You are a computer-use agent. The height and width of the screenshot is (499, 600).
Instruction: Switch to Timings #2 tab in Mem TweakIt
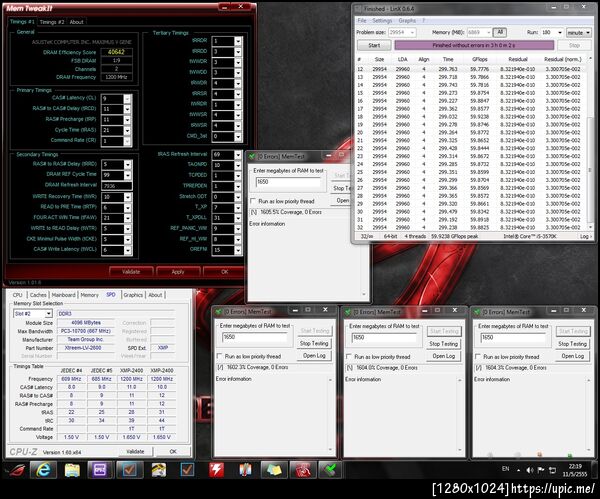click(x=52, y=22)
